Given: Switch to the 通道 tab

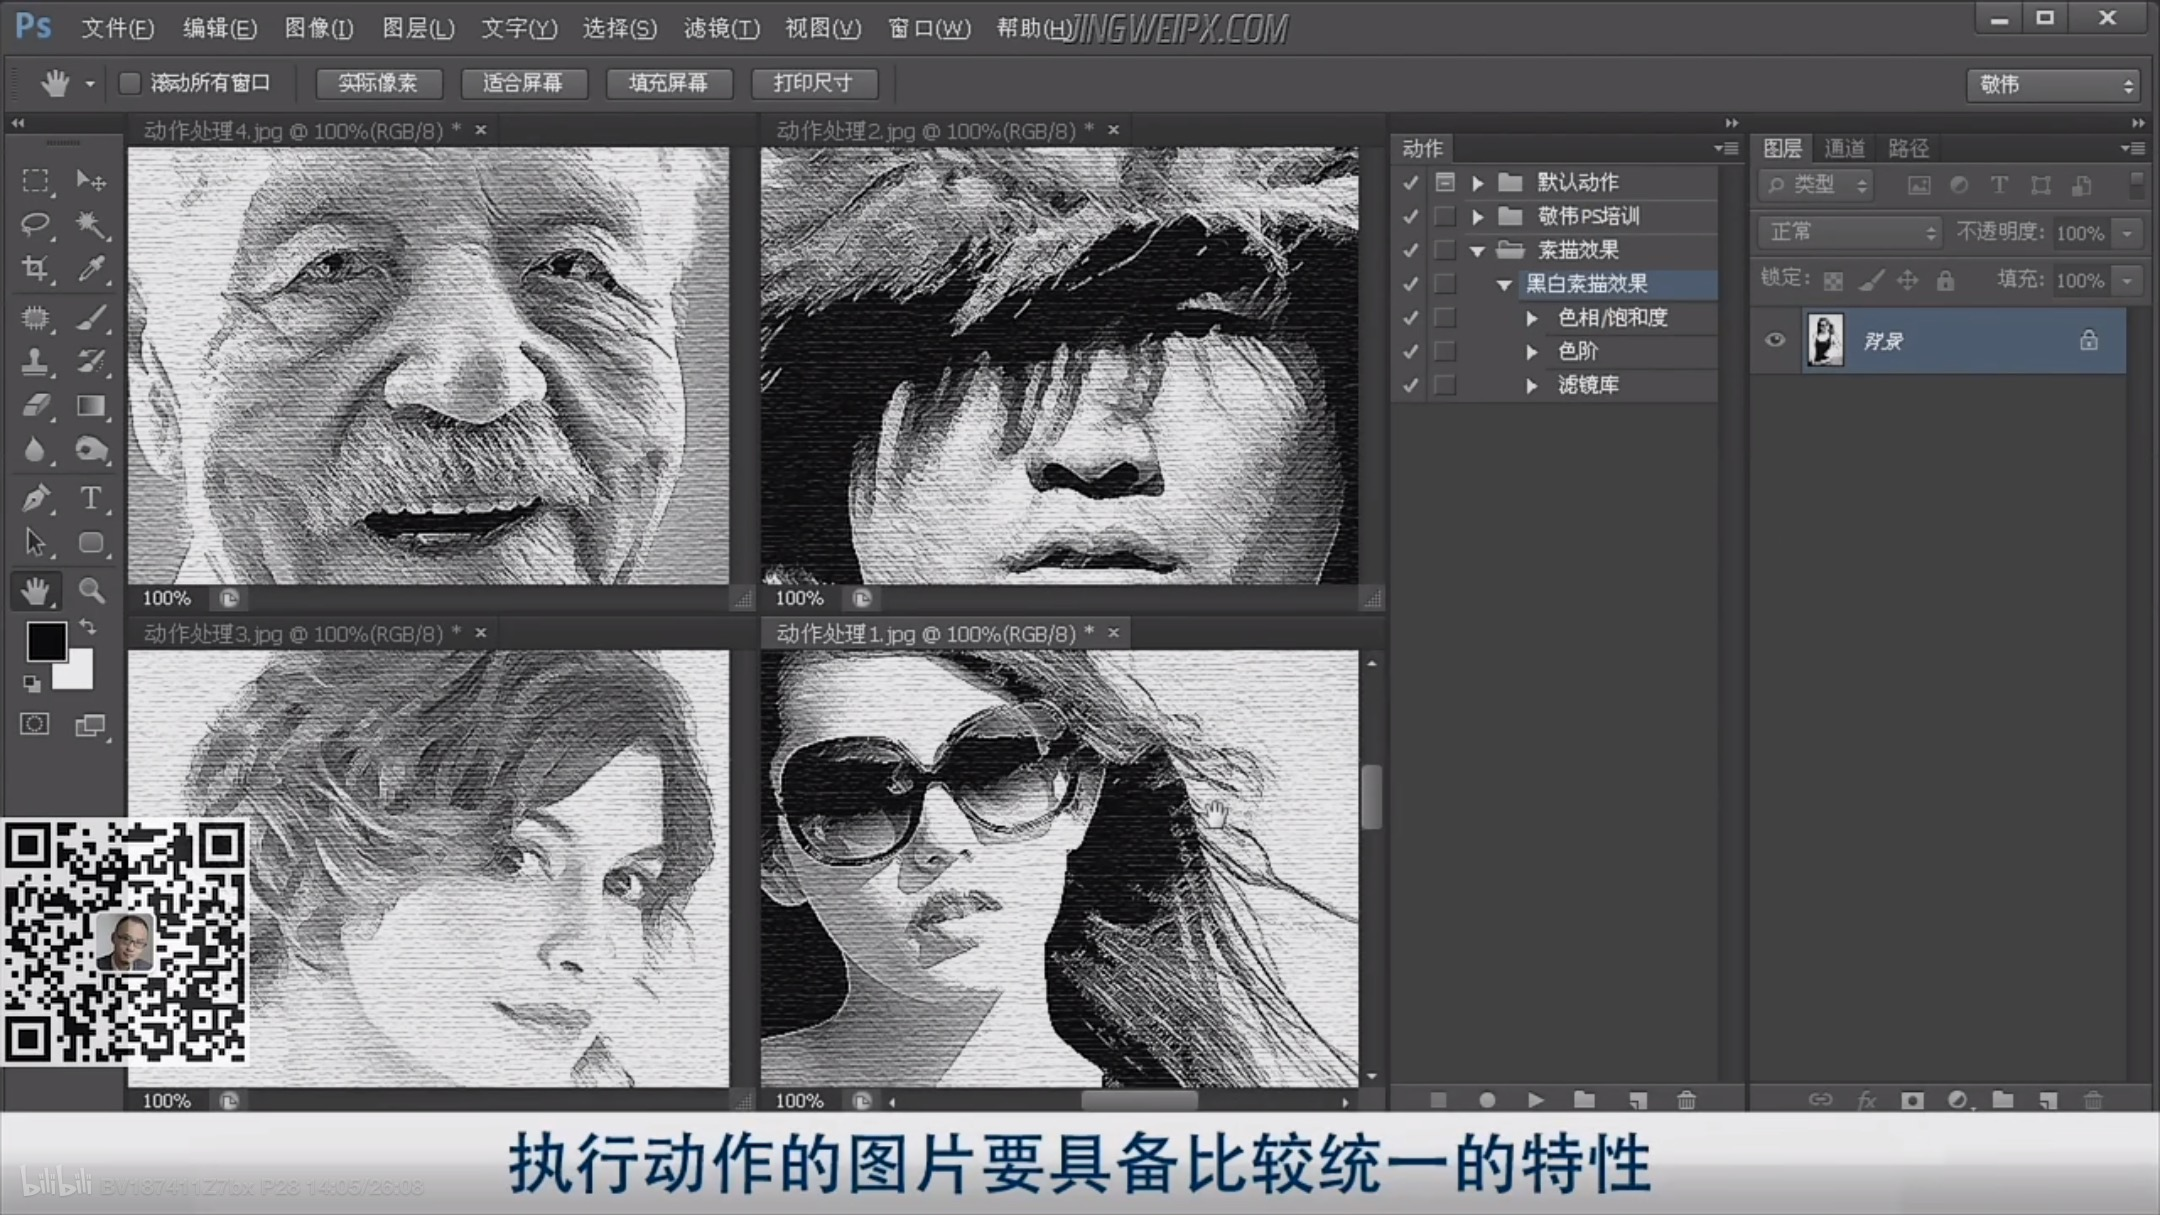Looking at the screenshot, I should pyautogui.click(x=1844, y=149).
